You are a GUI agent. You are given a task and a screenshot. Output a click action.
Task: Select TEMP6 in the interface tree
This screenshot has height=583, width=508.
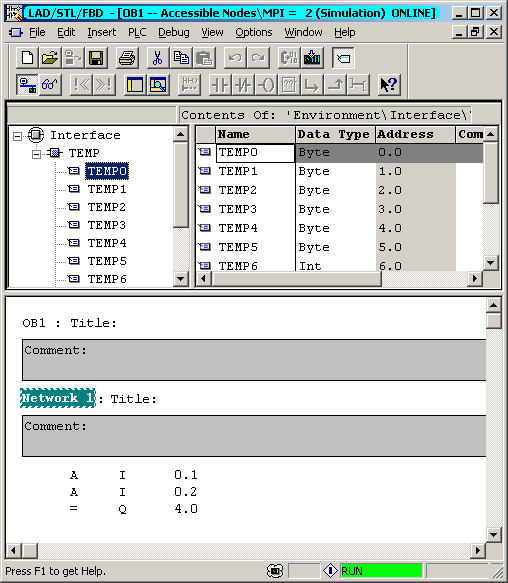(x=107, y=279)
